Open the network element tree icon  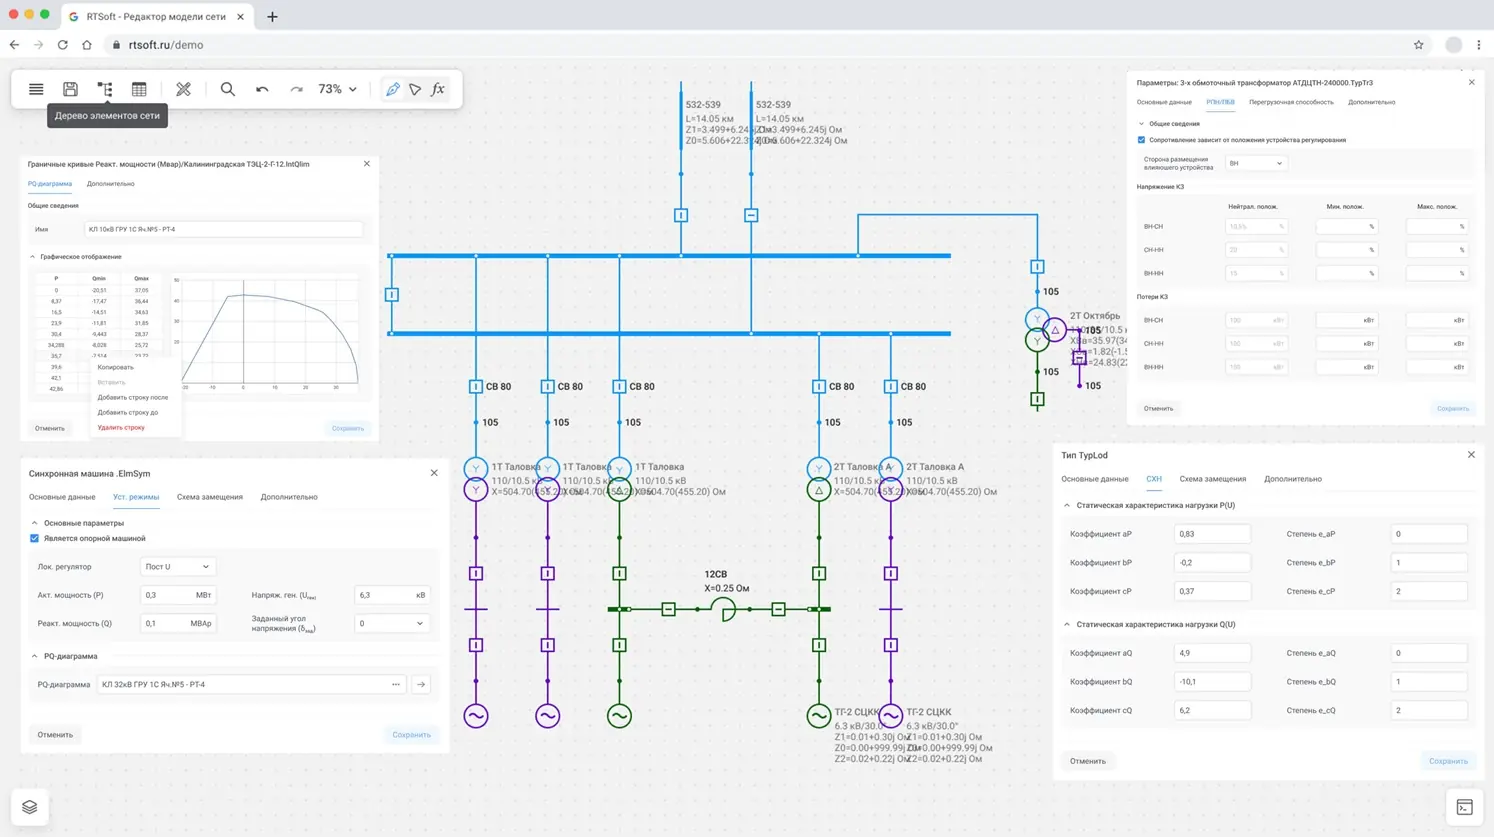(x=105, y=89)
